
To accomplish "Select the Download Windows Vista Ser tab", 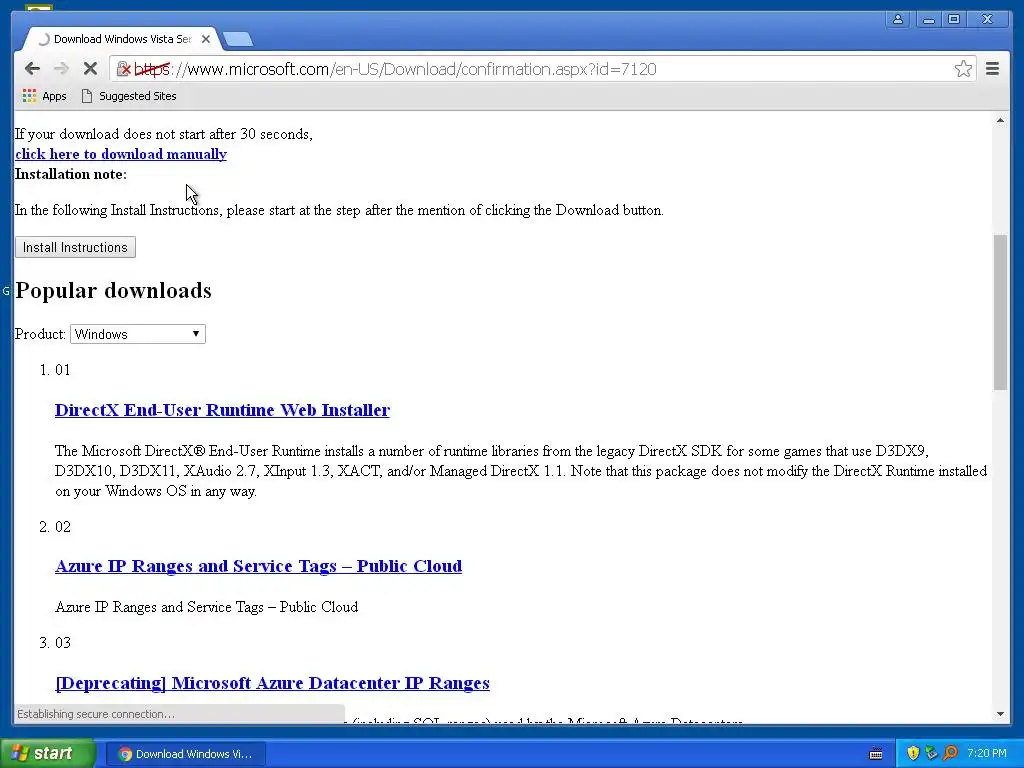I will click(120, 39).
